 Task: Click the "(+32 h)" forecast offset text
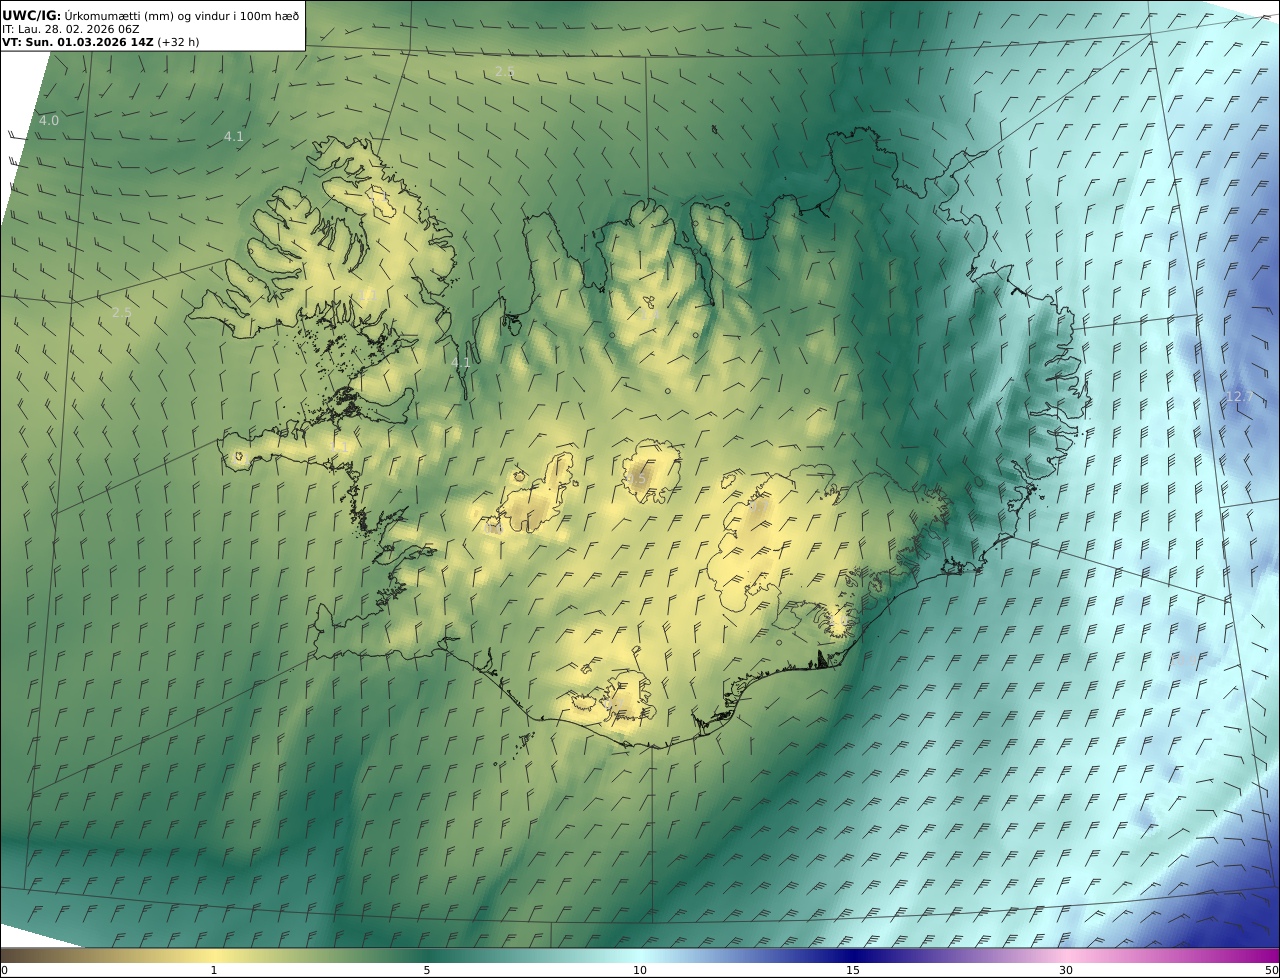tap(178, 42)
